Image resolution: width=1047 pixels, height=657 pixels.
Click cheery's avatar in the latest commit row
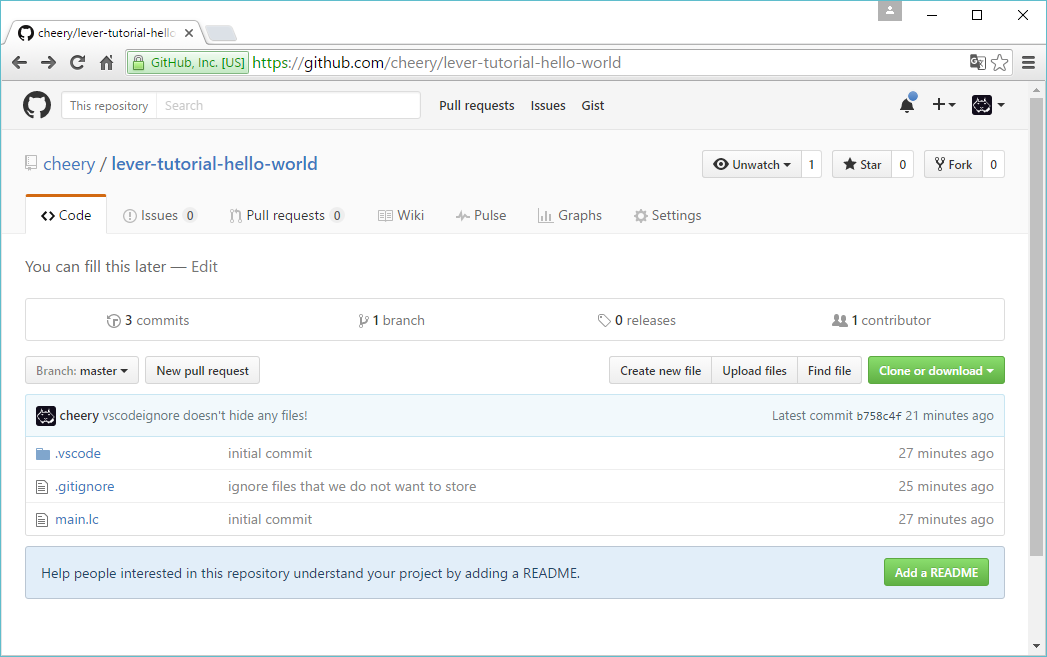pyautogui.click(x=45, y=416)
